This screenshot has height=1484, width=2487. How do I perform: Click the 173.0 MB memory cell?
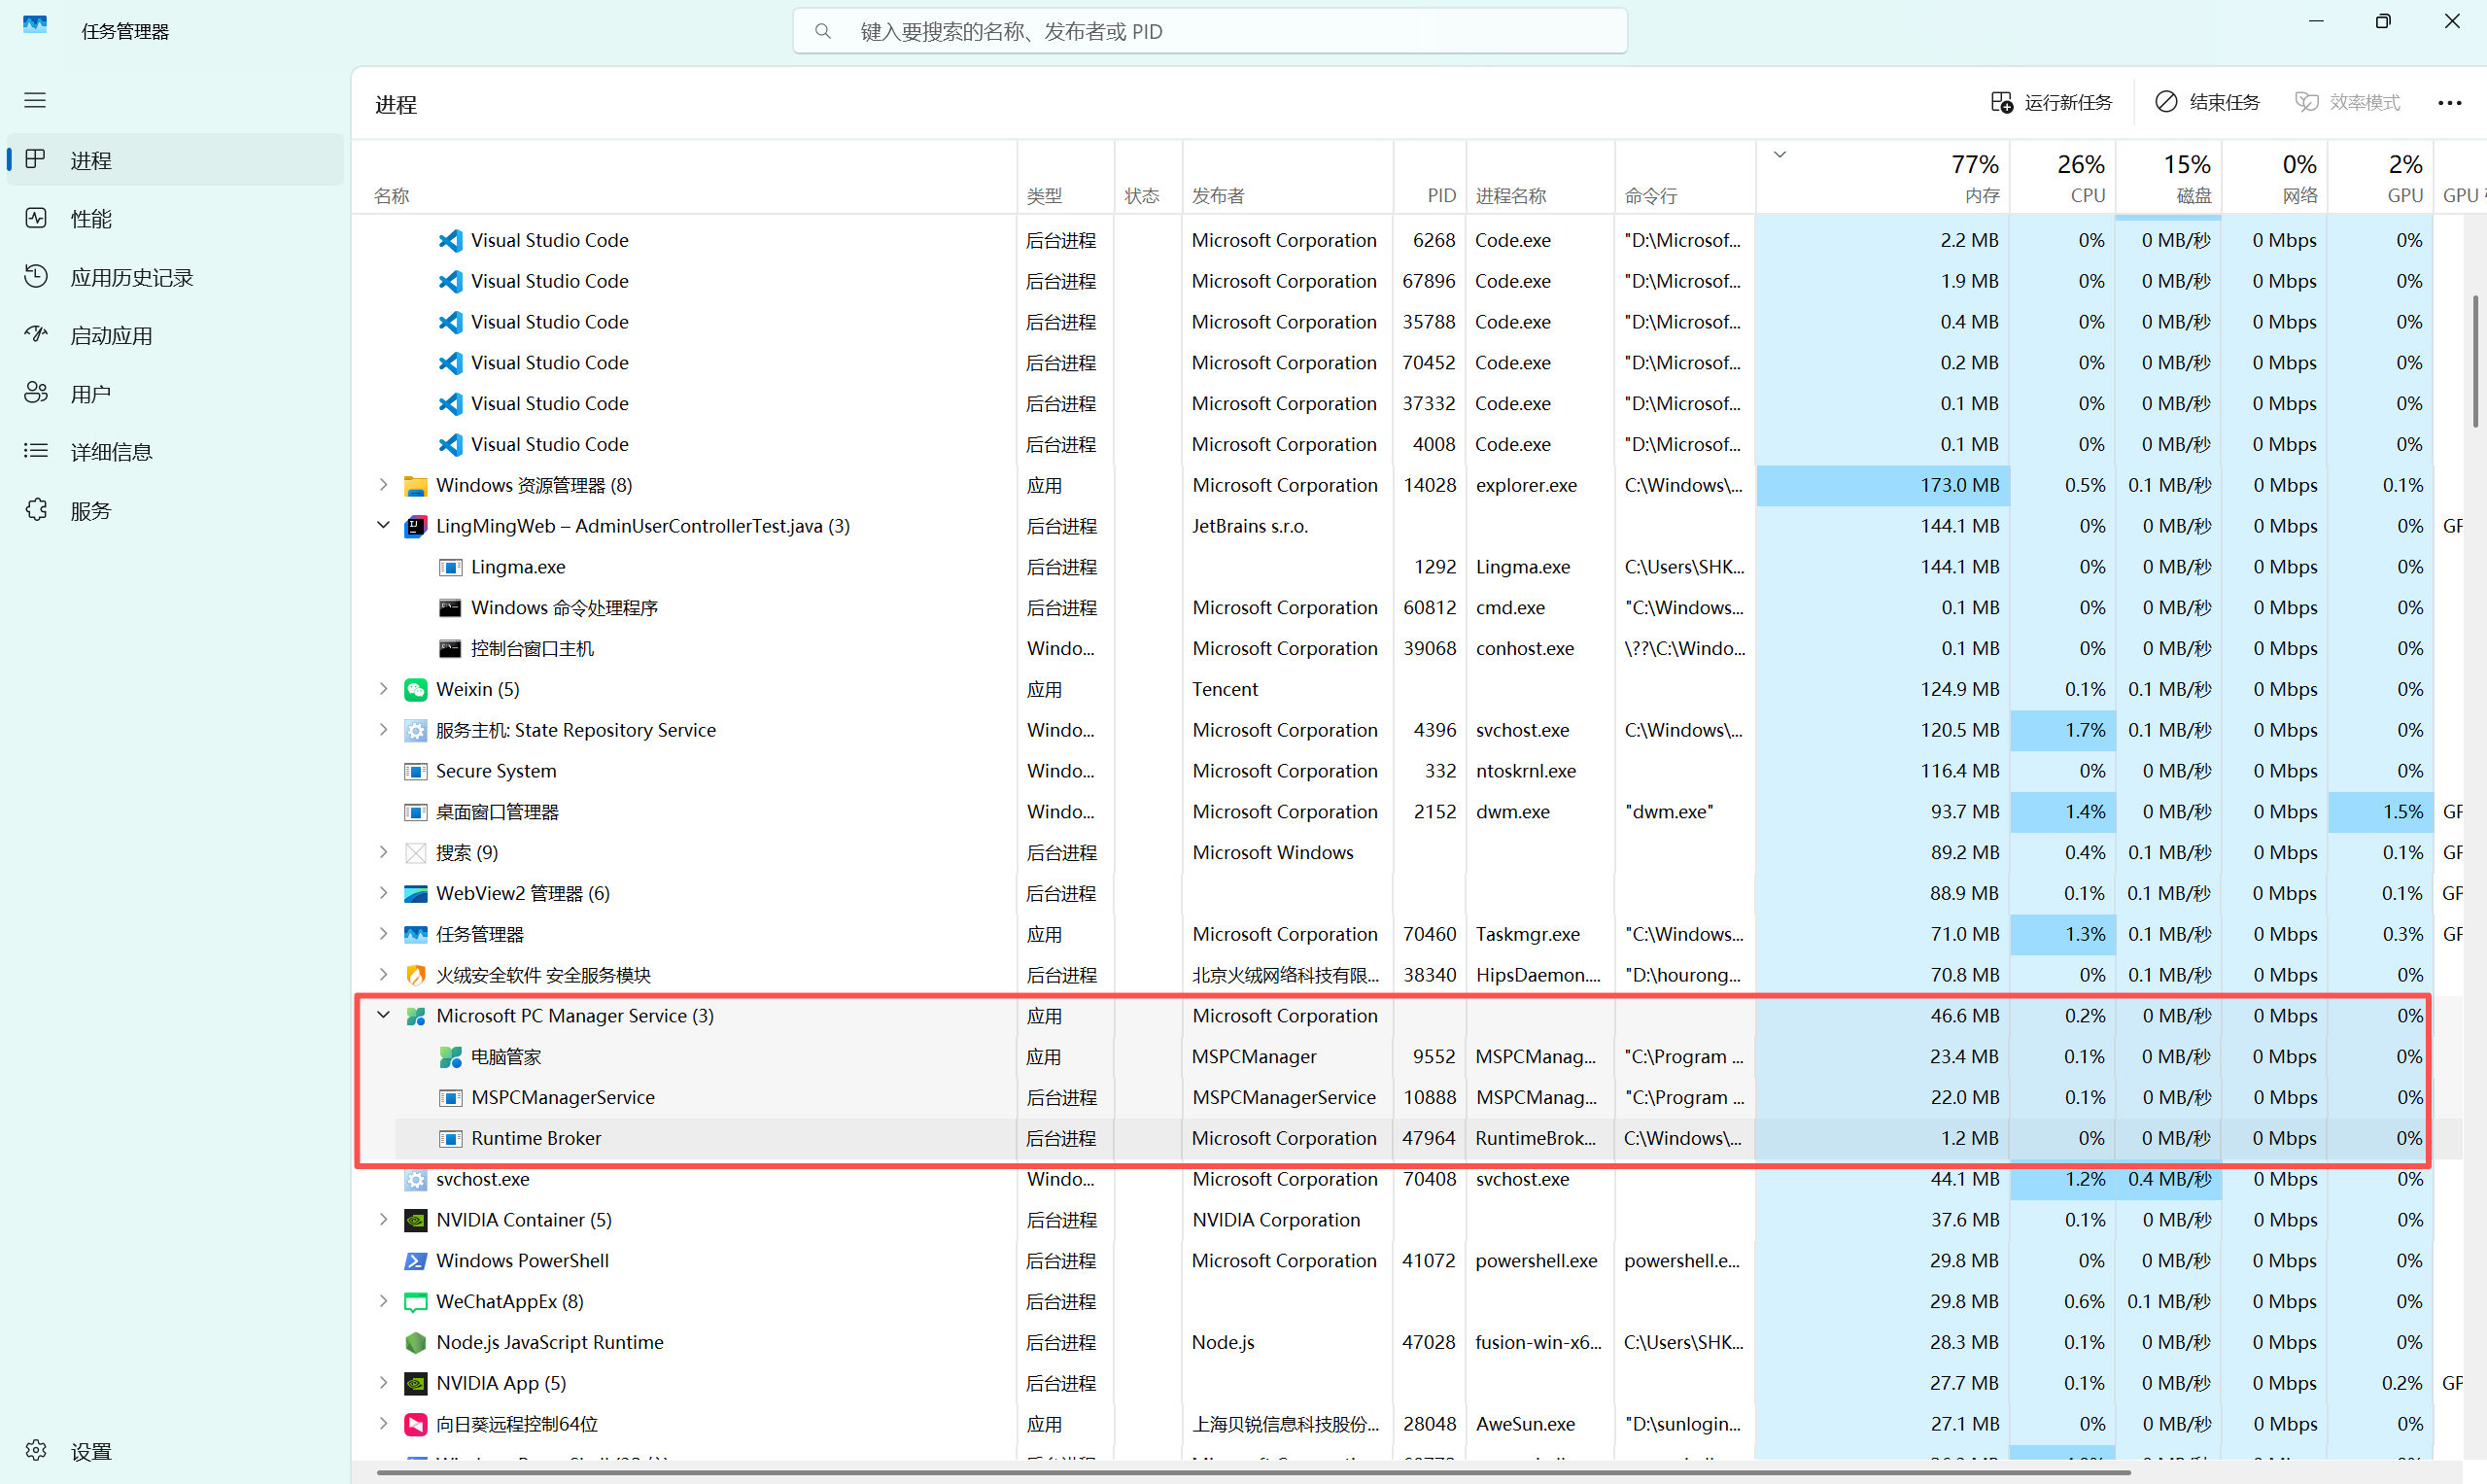[1882, 486]
